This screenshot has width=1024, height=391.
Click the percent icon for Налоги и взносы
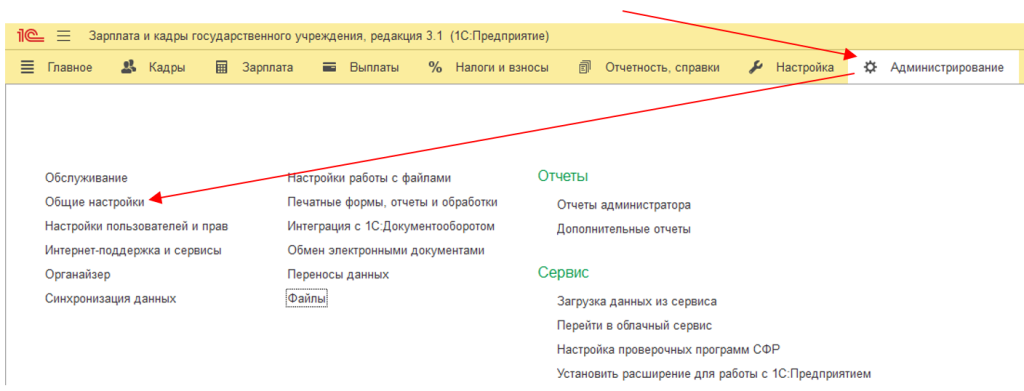(x=436, y=67)
